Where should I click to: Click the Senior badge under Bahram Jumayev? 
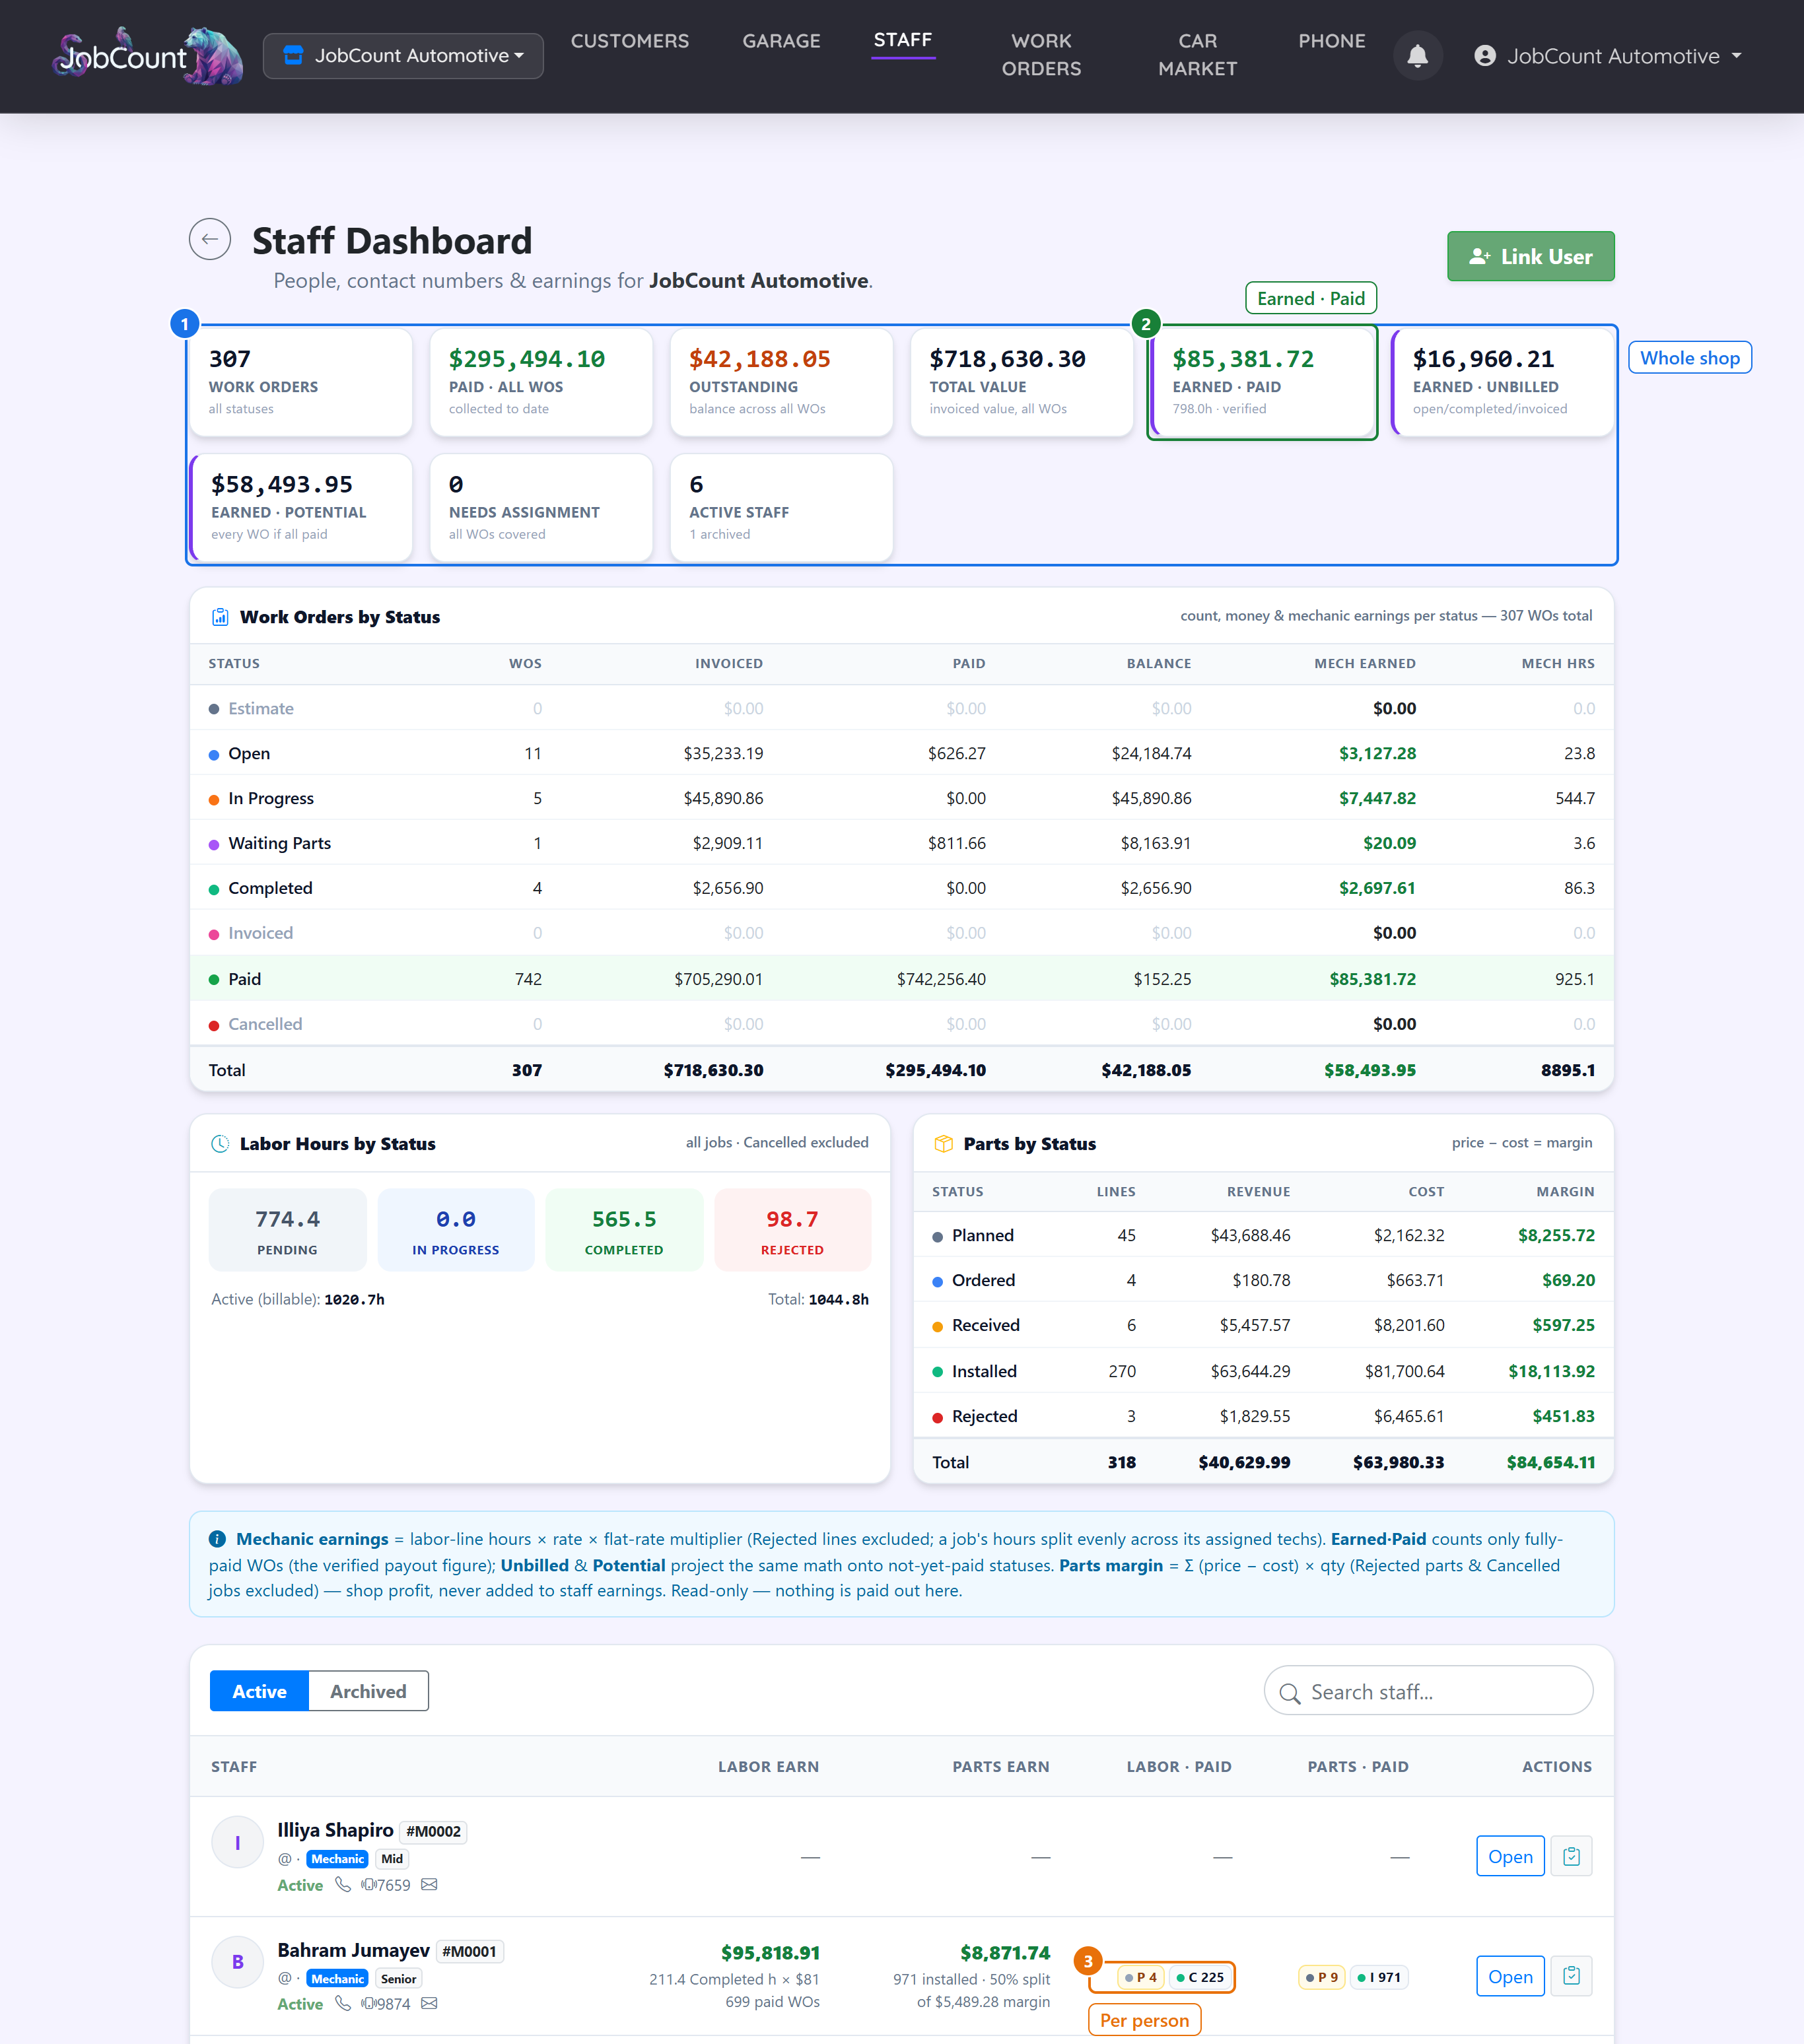click(398, 1978)
